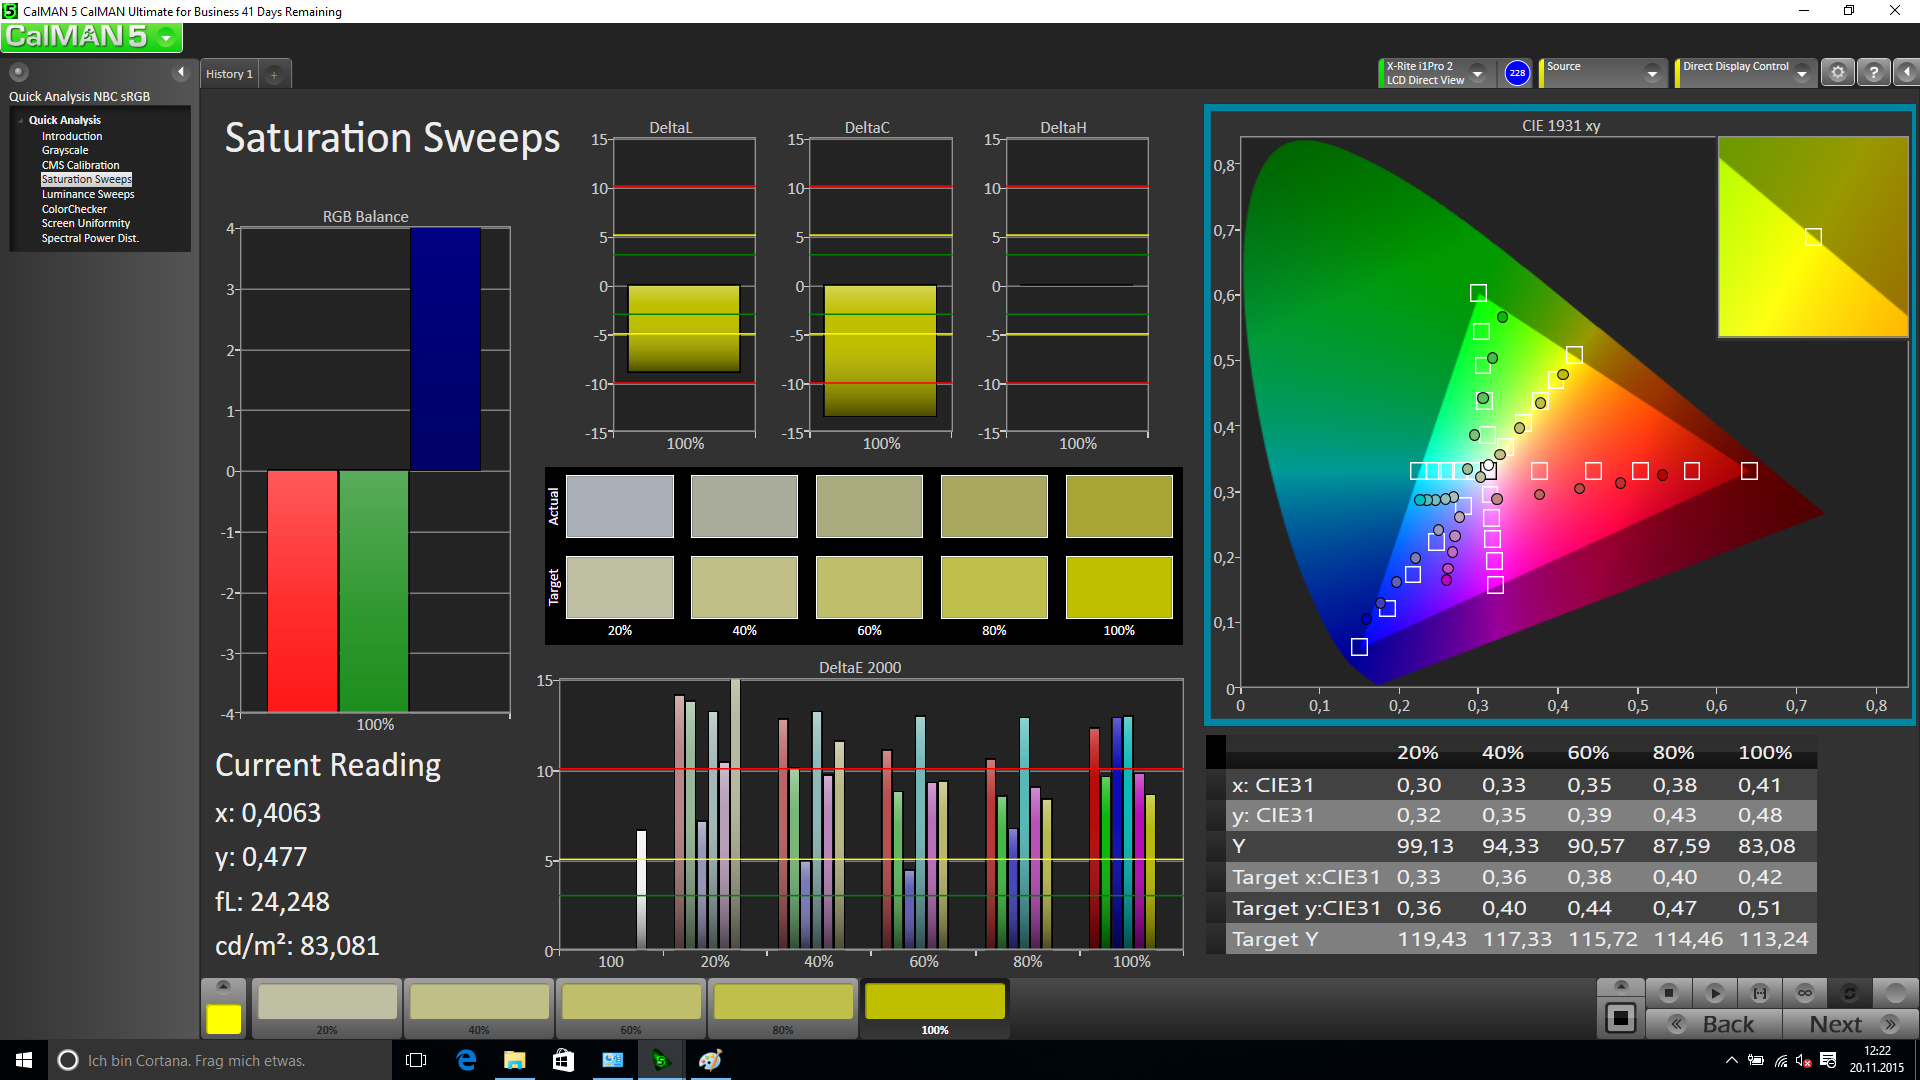Click the 'x: CIE31' row label
1920x1080 pixels.
pos(1273,785)
